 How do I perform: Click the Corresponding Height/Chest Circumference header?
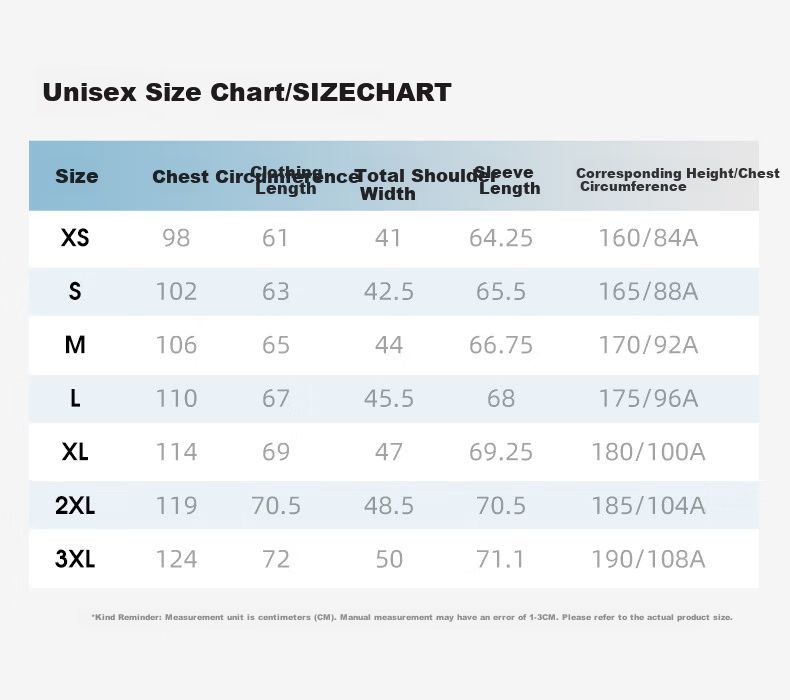pos(678,180)
